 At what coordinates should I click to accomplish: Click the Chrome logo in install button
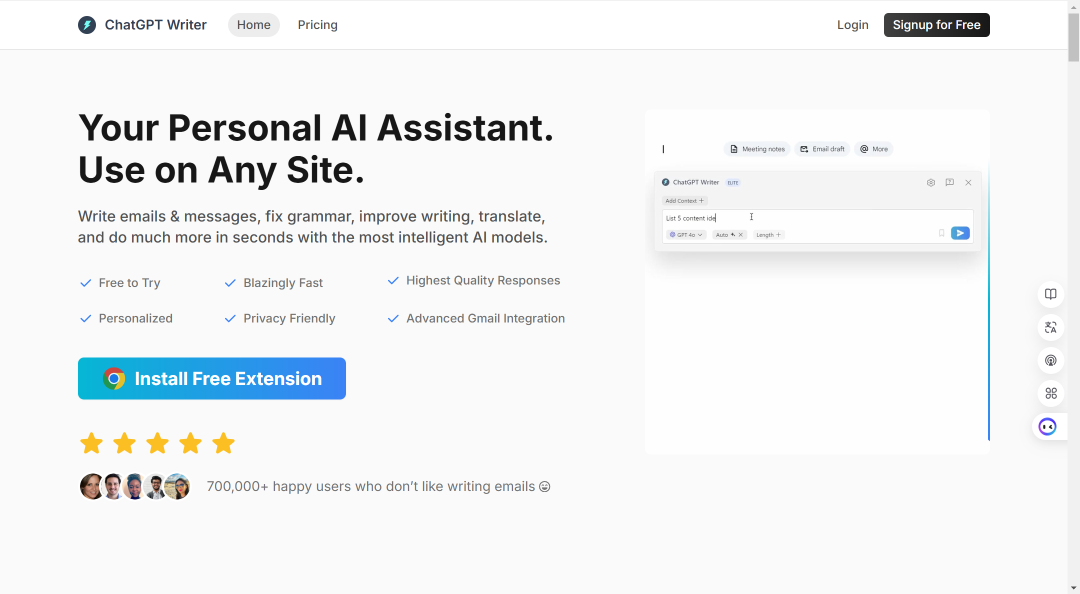pos(114,378)
